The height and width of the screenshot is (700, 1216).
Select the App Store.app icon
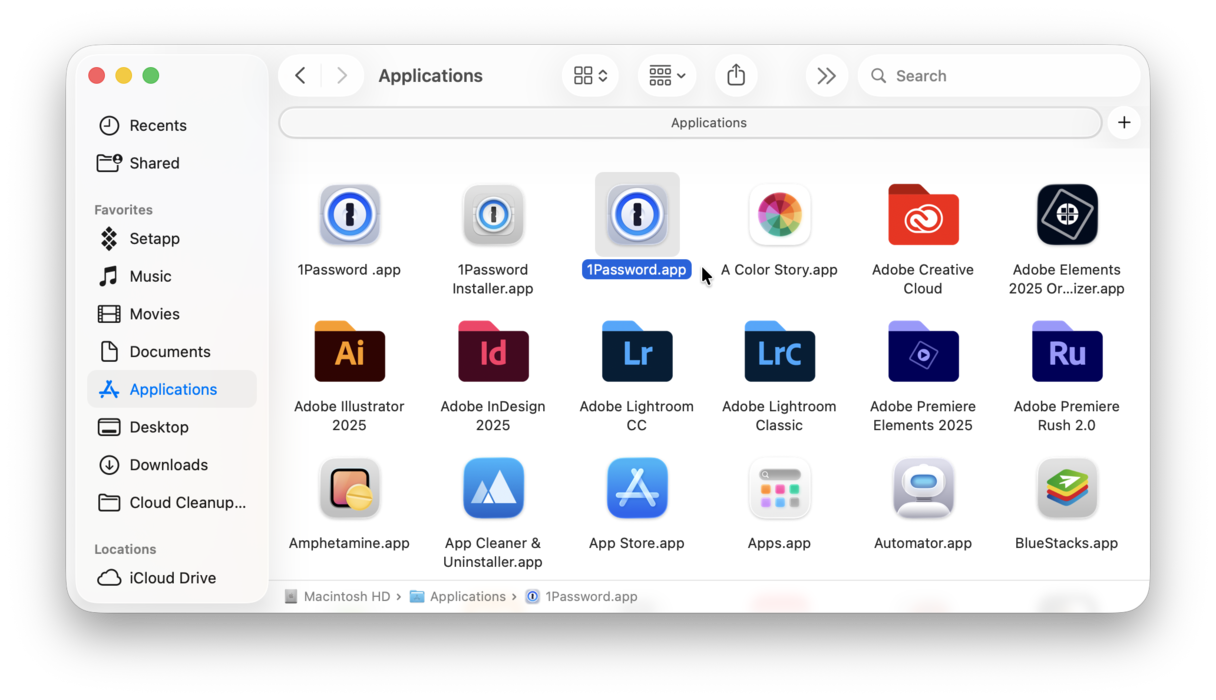point(637,488)
